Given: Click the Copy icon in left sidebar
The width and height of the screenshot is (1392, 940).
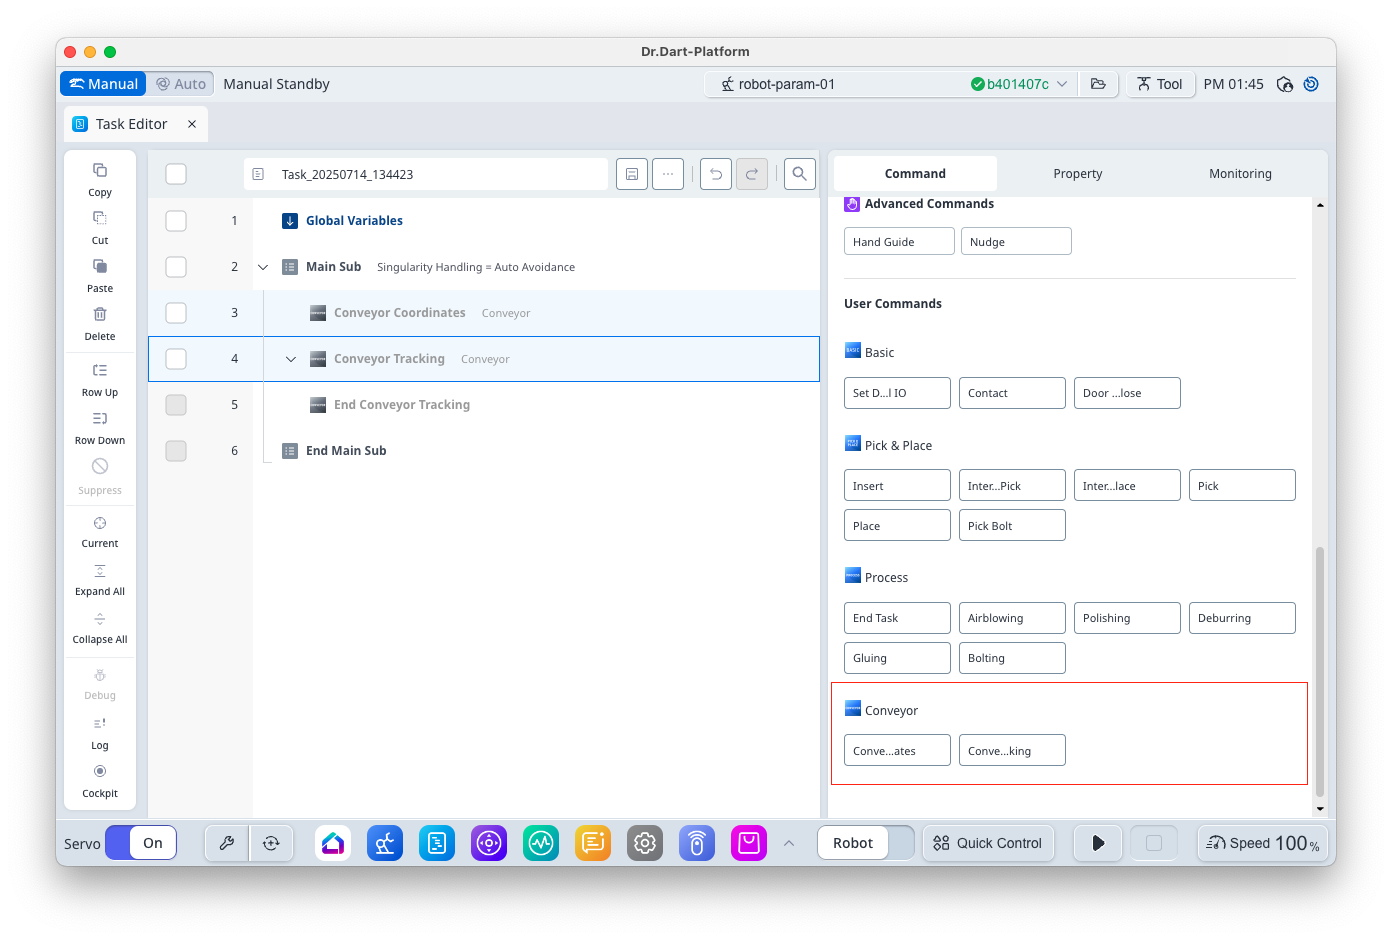Looking at the screenshot, I should pyautogui.click(x=100, y=171).
